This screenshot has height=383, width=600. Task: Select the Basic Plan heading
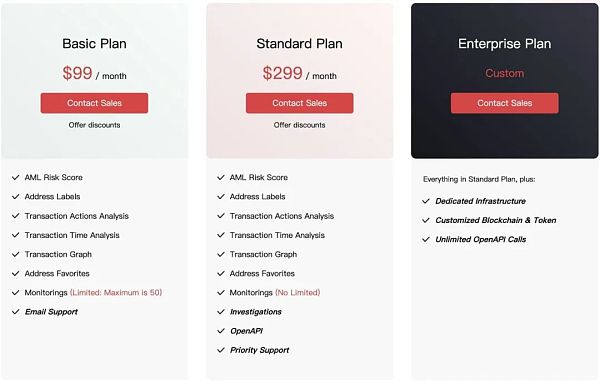(x=95, y=44)
